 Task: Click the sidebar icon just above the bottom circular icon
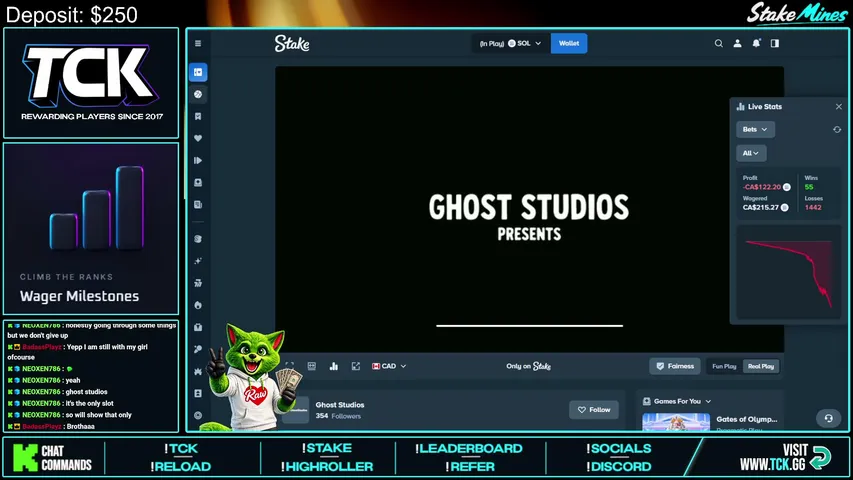pos(198,393)
